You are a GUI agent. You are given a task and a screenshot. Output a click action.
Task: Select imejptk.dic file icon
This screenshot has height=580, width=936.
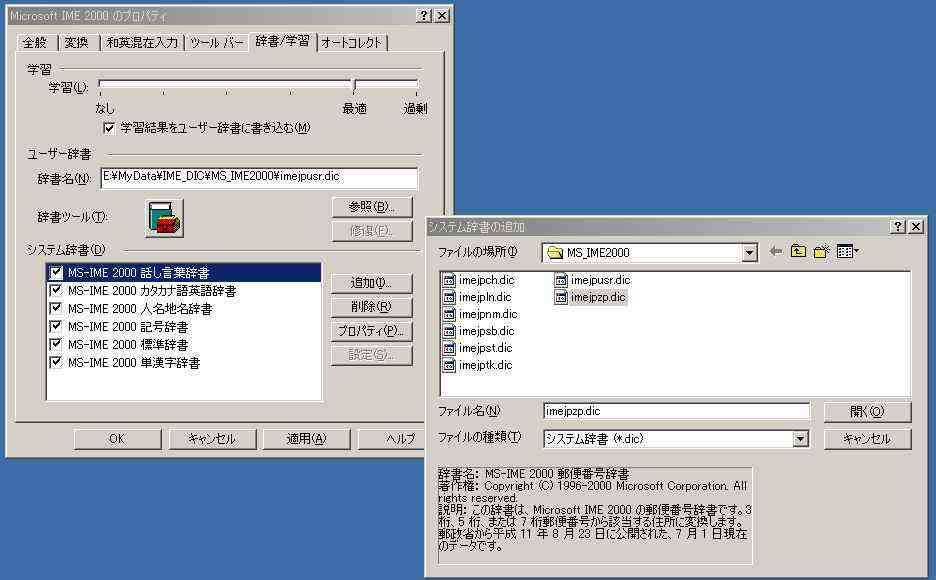point(449,365)
